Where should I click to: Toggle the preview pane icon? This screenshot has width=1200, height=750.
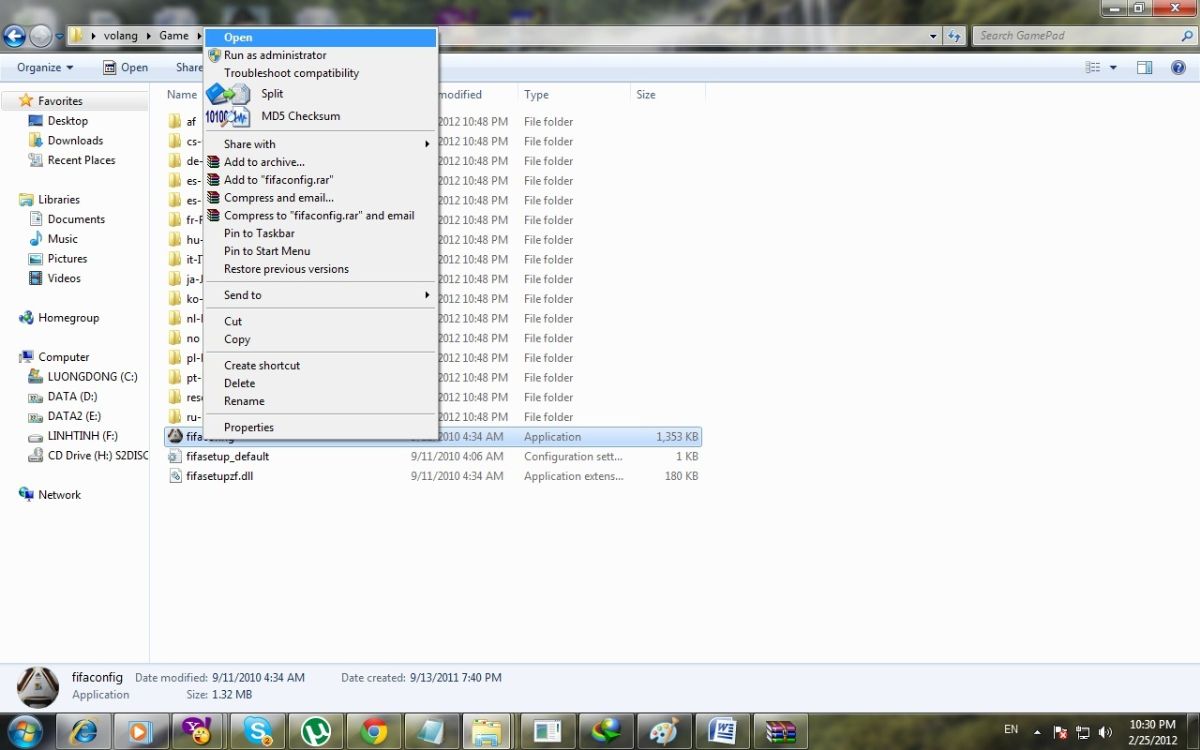tap(1145, 68)
